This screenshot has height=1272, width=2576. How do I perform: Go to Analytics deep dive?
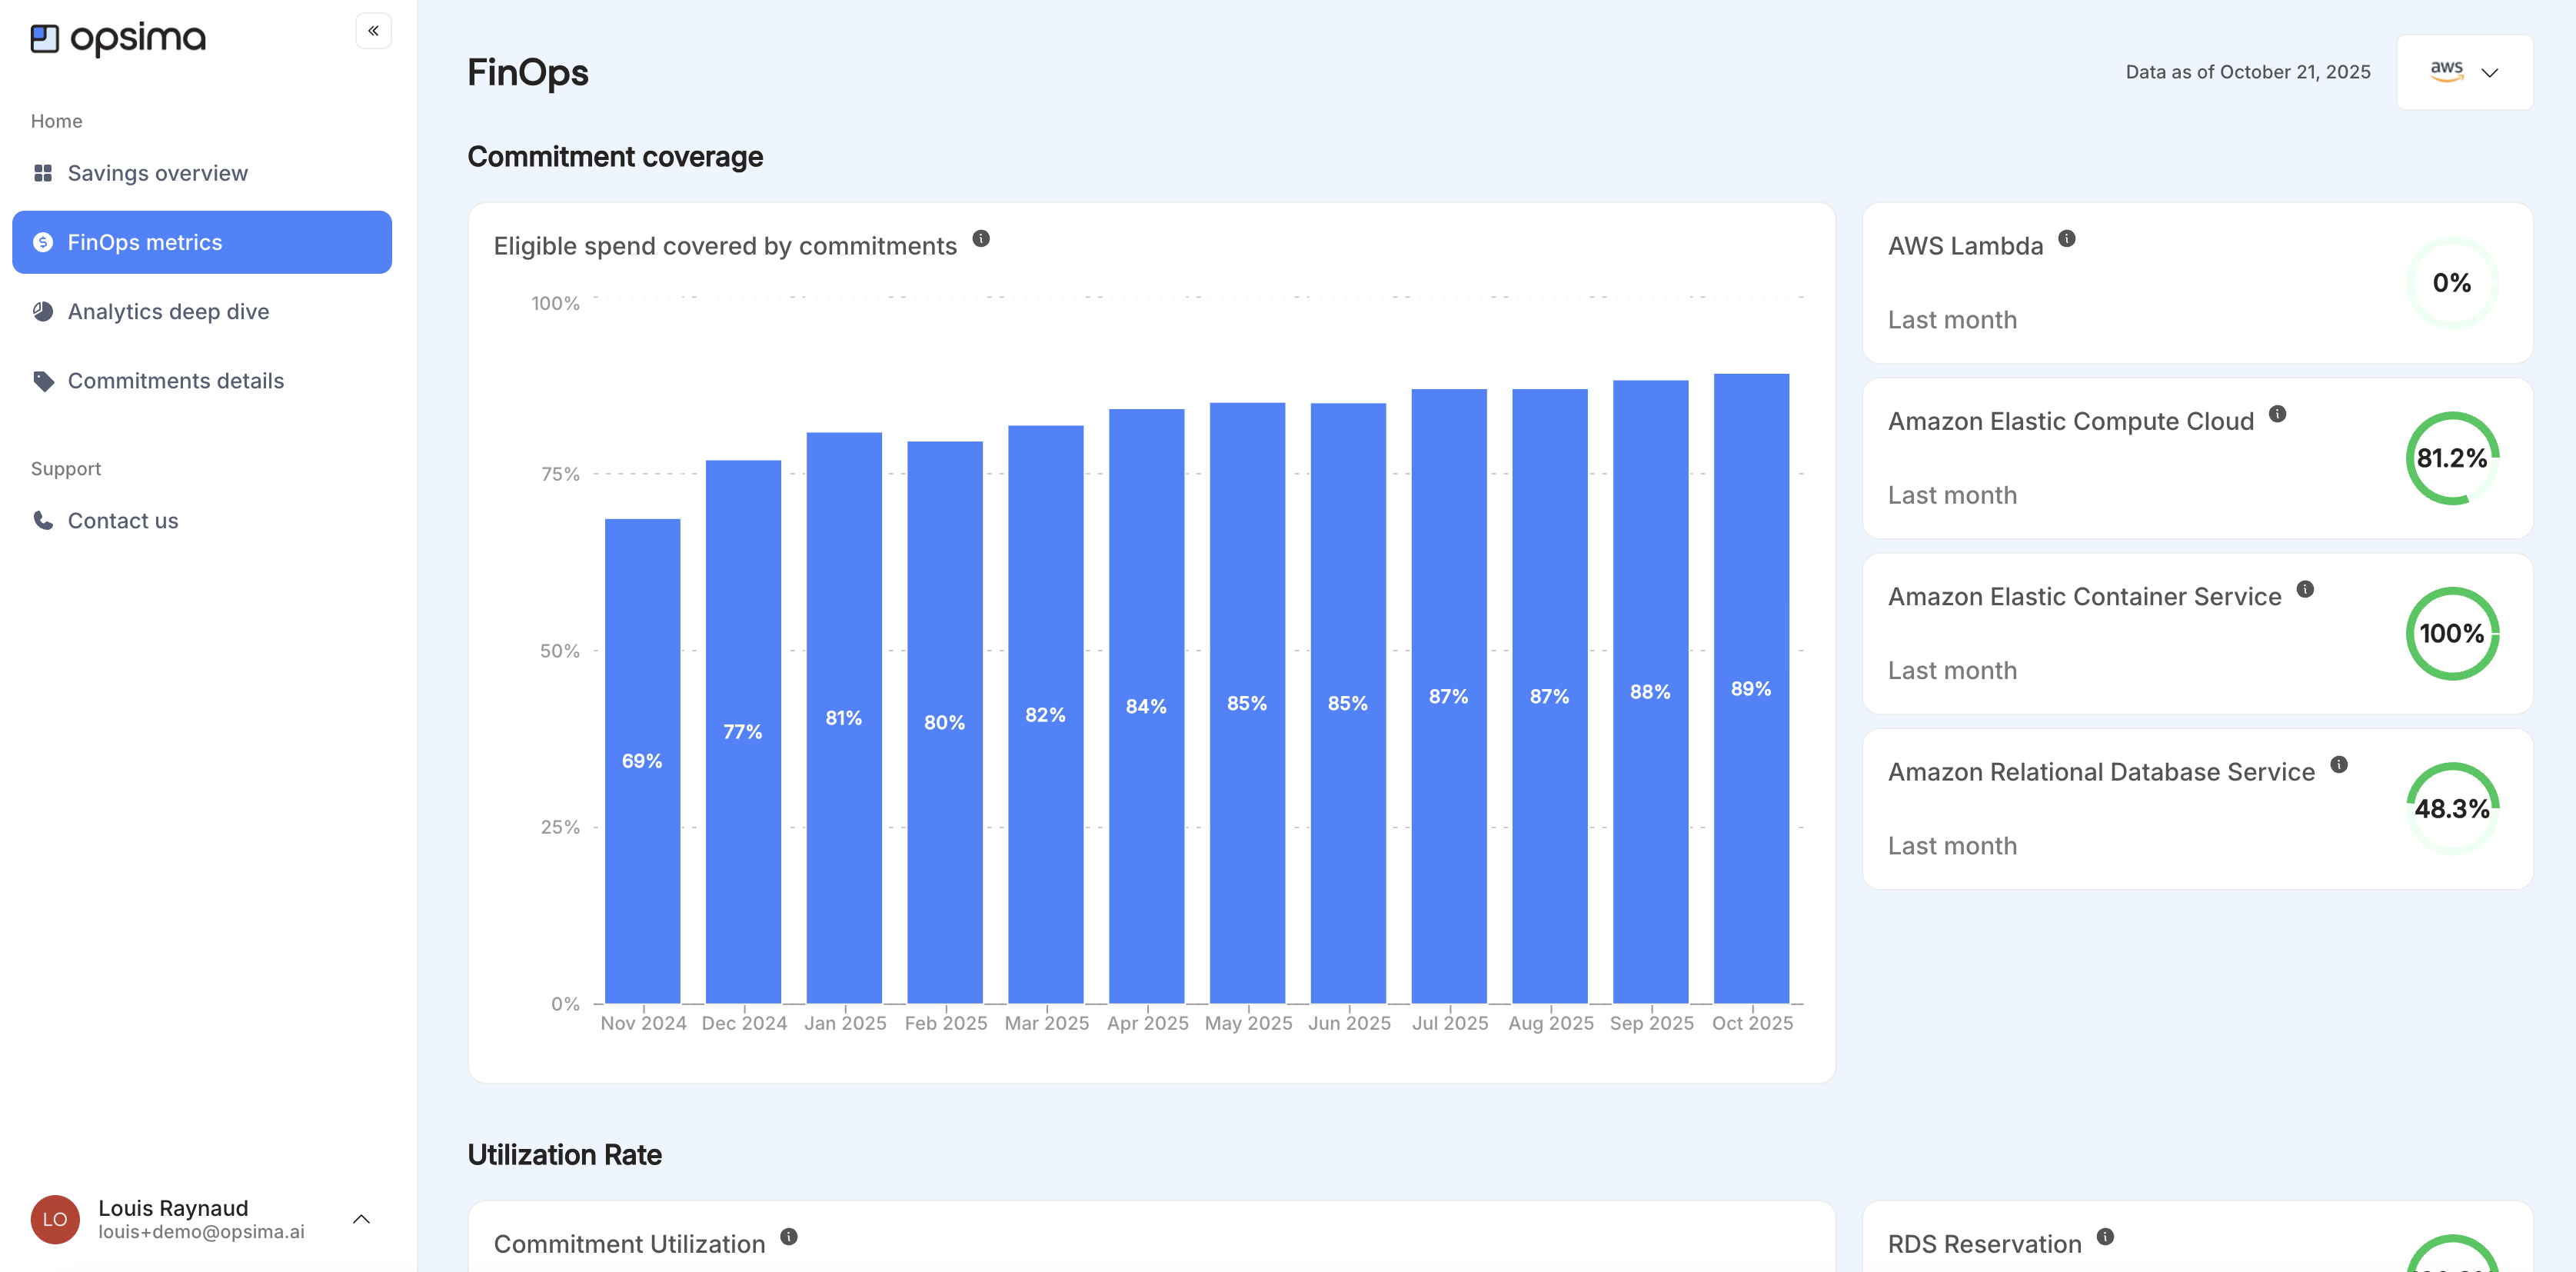click(x=168, y=312)
